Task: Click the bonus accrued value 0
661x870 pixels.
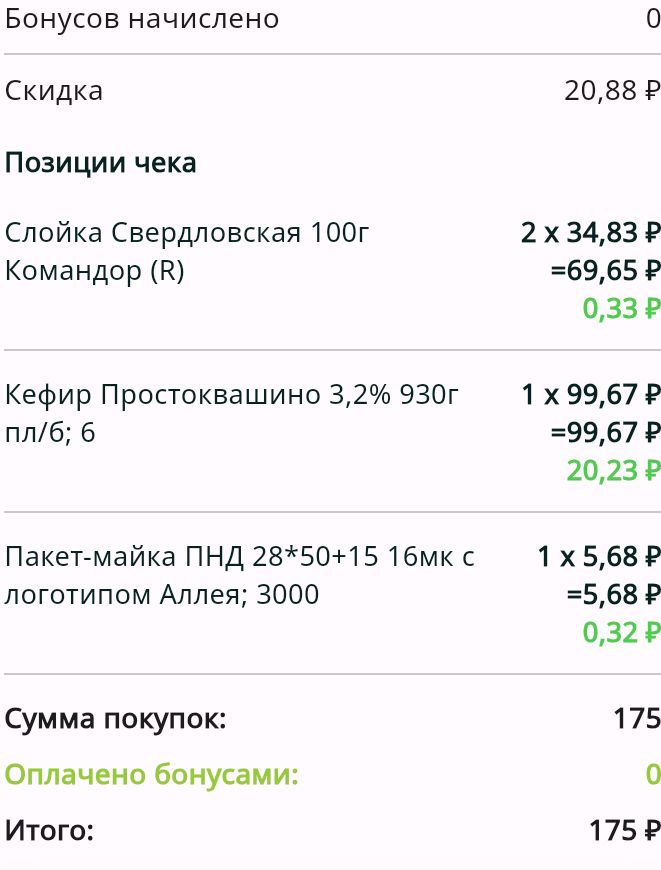Action: tap(653, 19)
